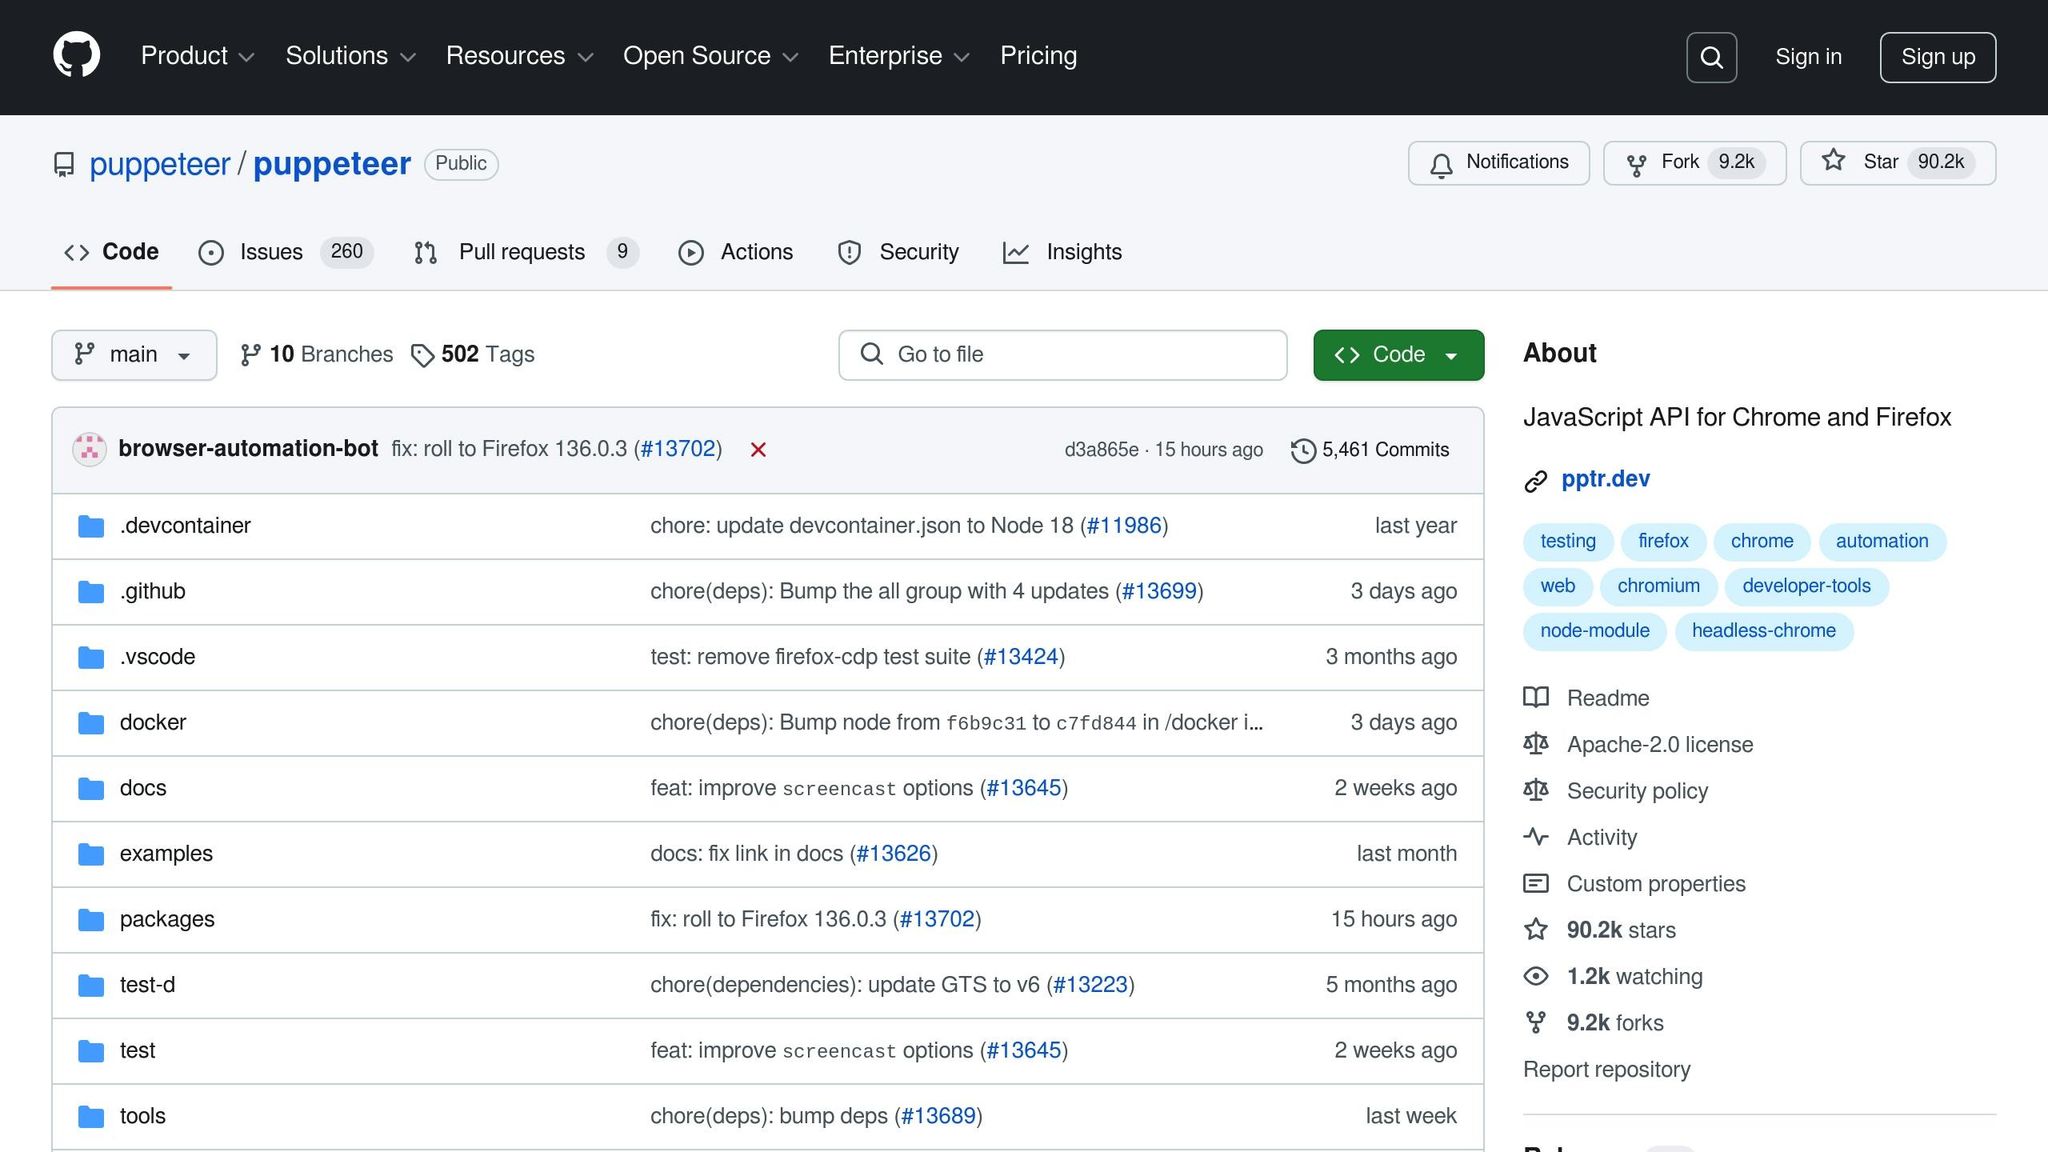This screenshot has width=2048, height=1152.
Task: Click the Activity pulse icon
Action: click(1535, 837)
